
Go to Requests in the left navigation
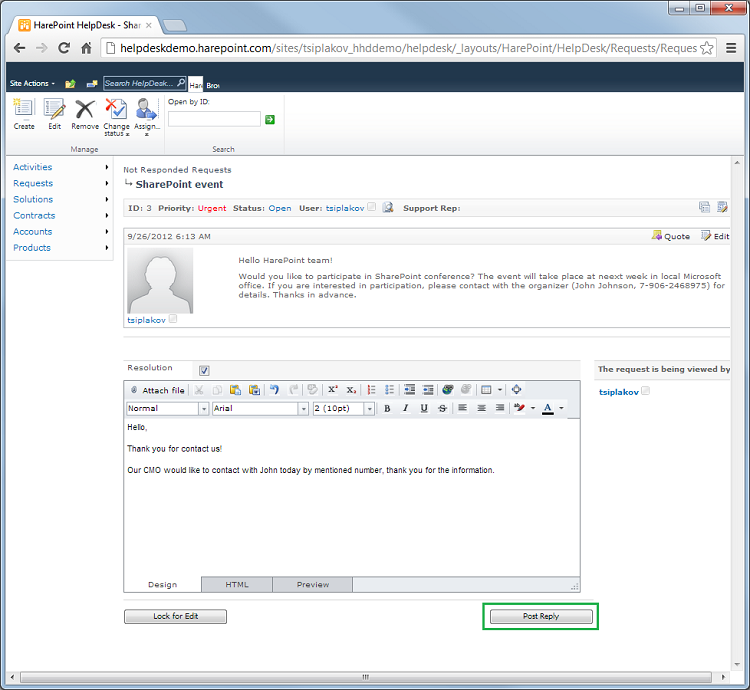[33, 183]
